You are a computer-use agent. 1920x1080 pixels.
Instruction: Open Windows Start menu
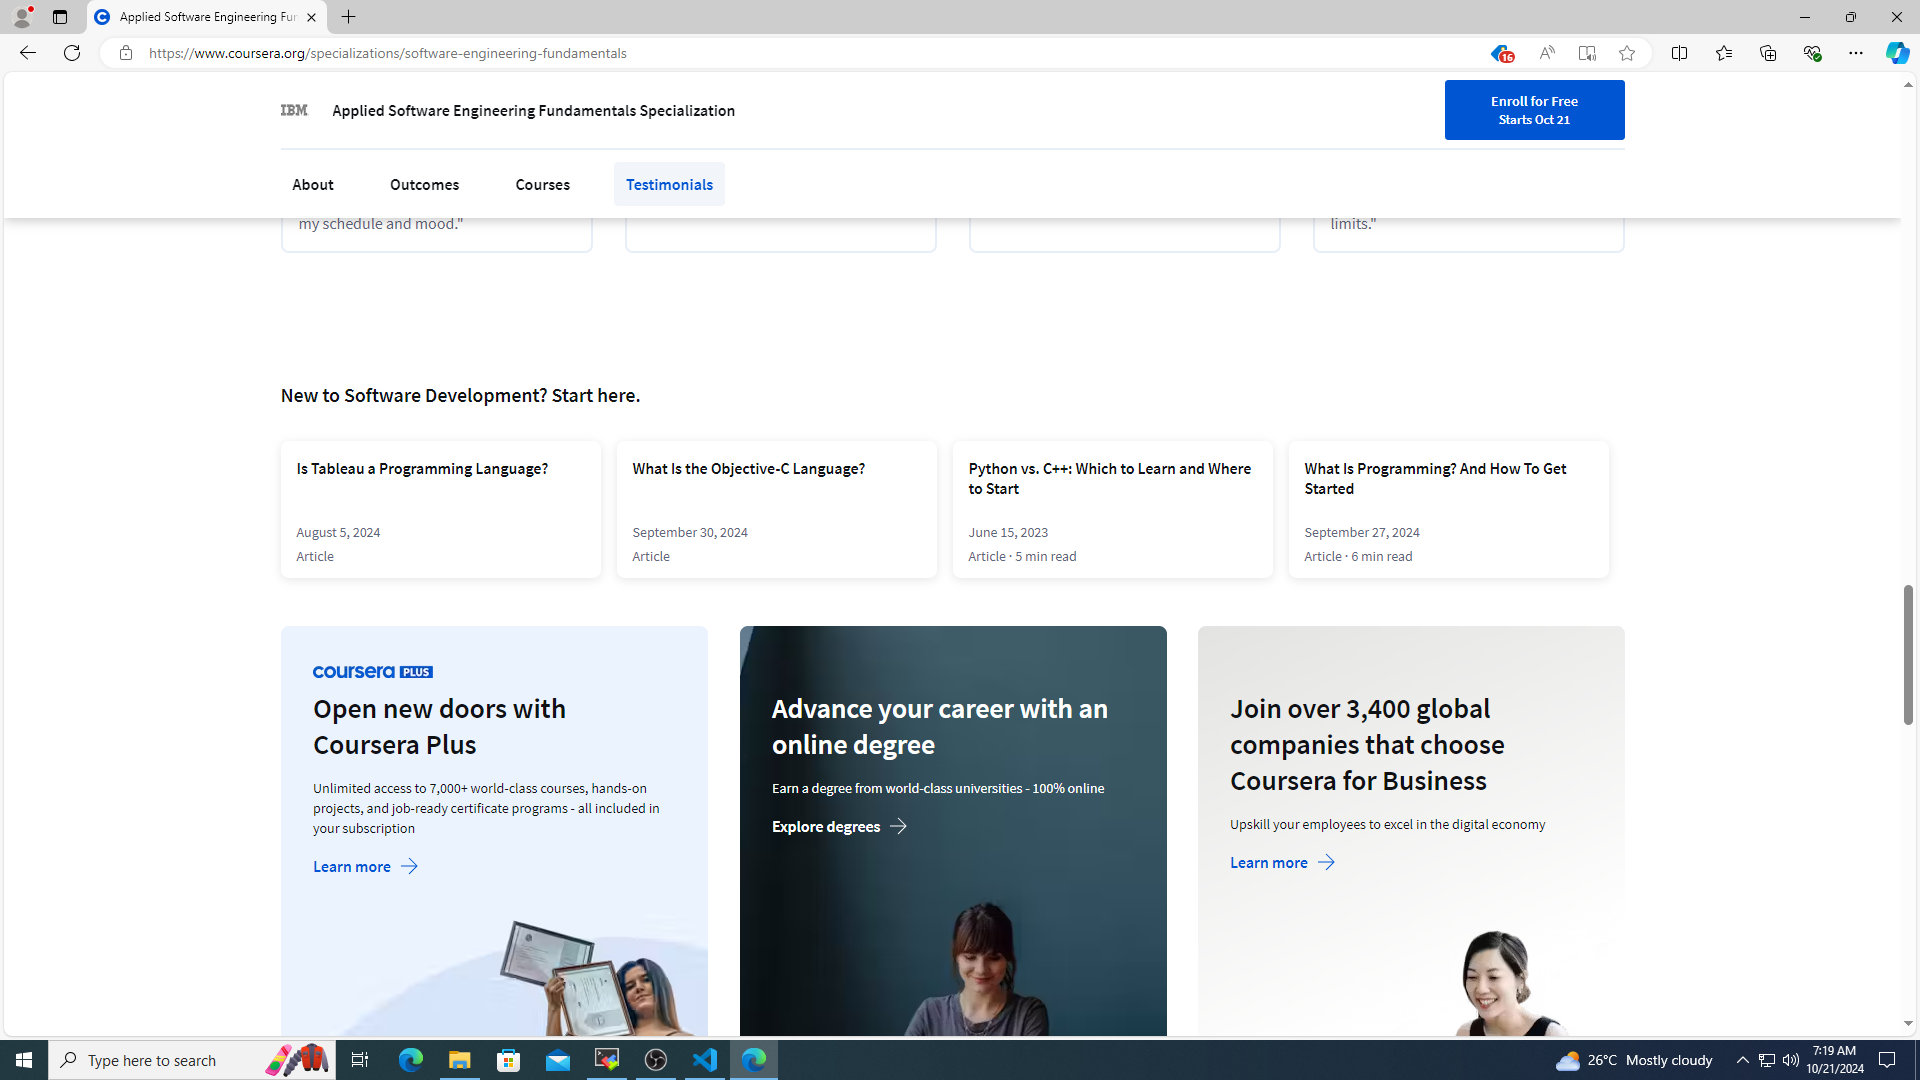[24, 1060]
